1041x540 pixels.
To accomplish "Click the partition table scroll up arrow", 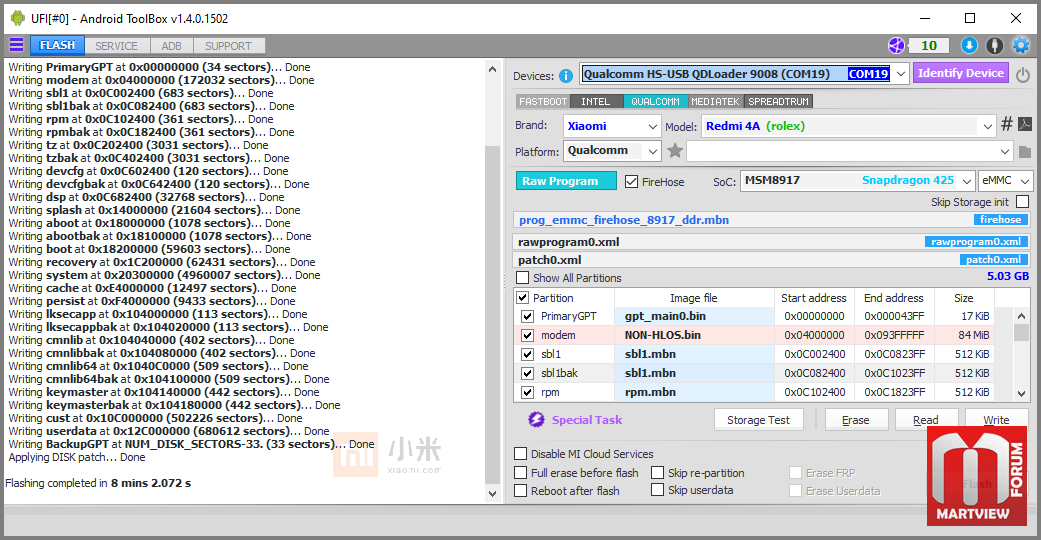I will [x=1022, y=316].
